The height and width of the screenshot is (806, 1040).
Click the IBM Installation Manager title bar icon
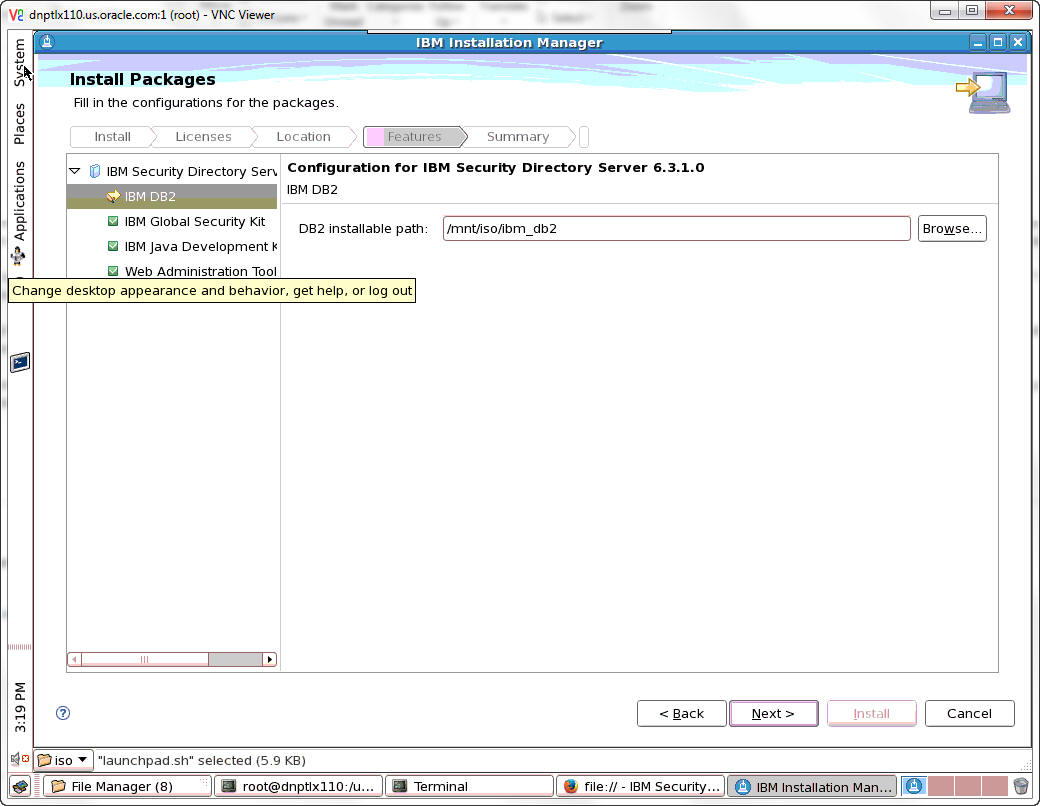46,42
